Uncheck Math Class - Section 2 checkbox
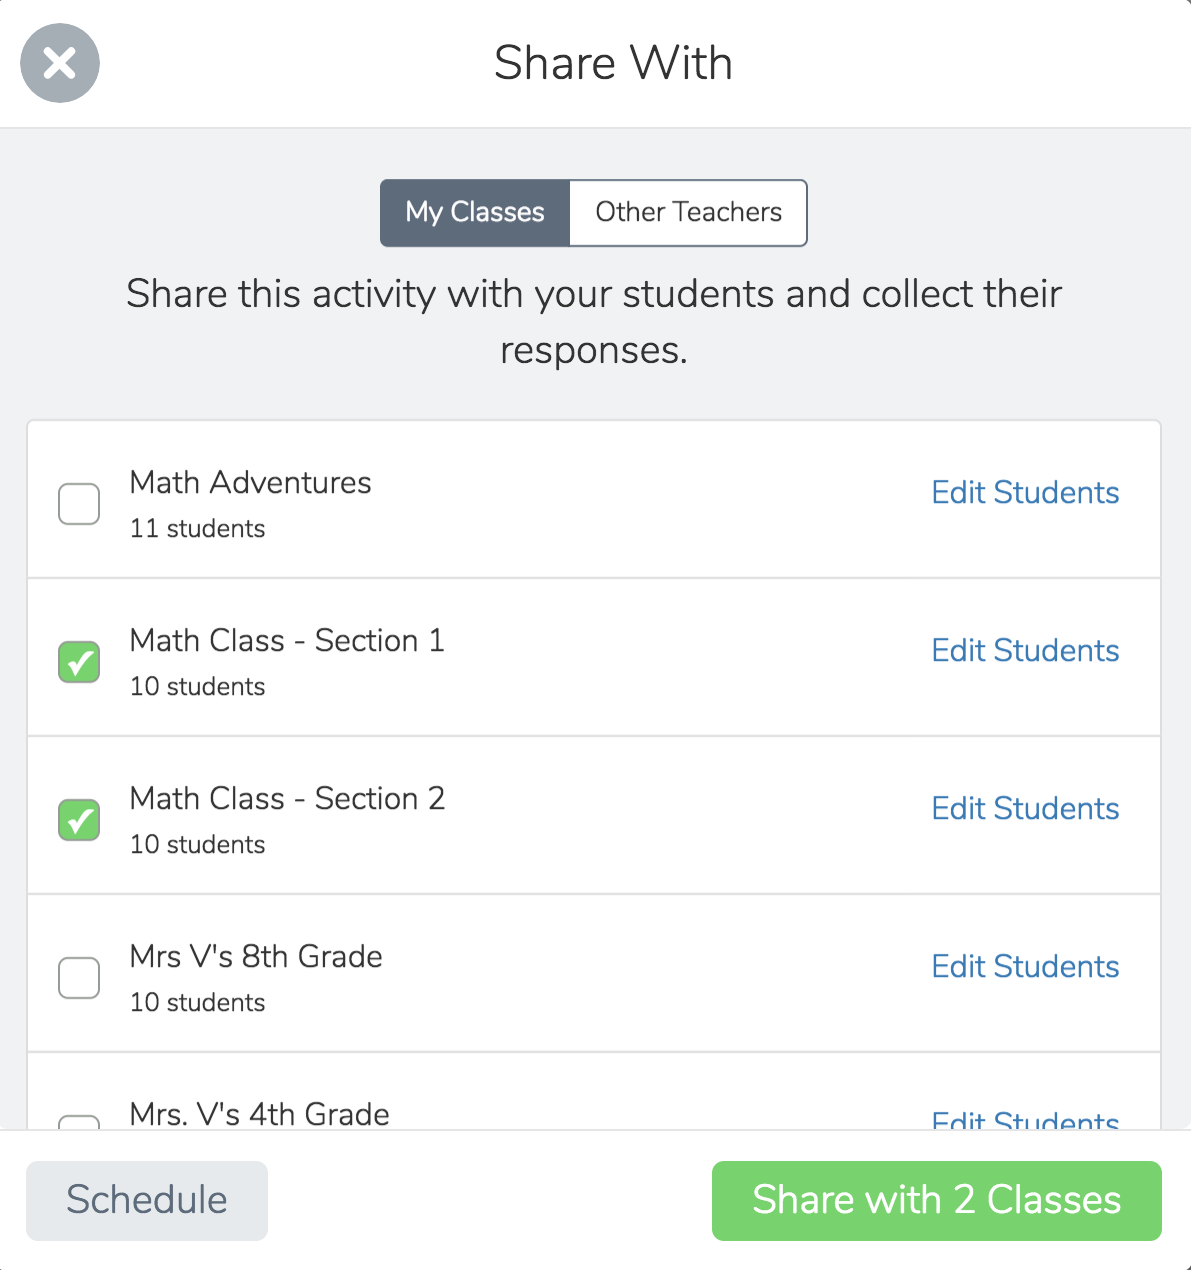Viewport: 1191px width, 1270px height. (x=79, y=820)
